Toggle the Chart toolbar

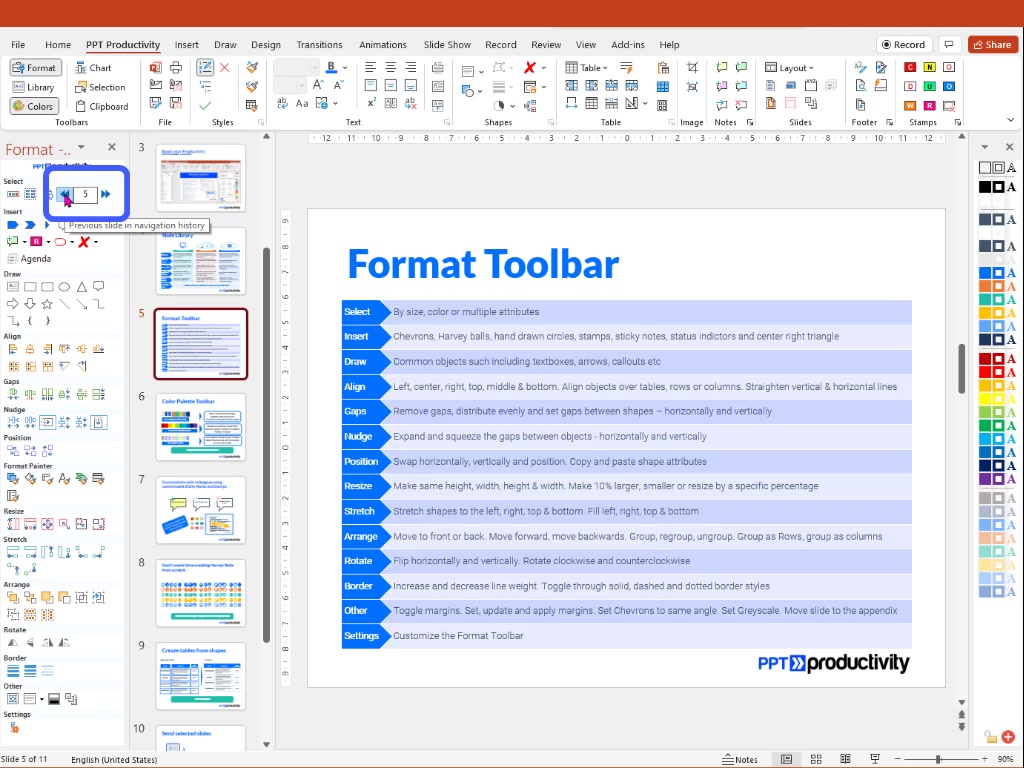point(93,67)
